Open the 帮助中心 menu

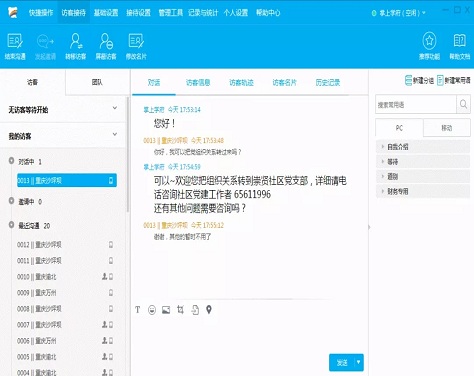click(268, 13)
